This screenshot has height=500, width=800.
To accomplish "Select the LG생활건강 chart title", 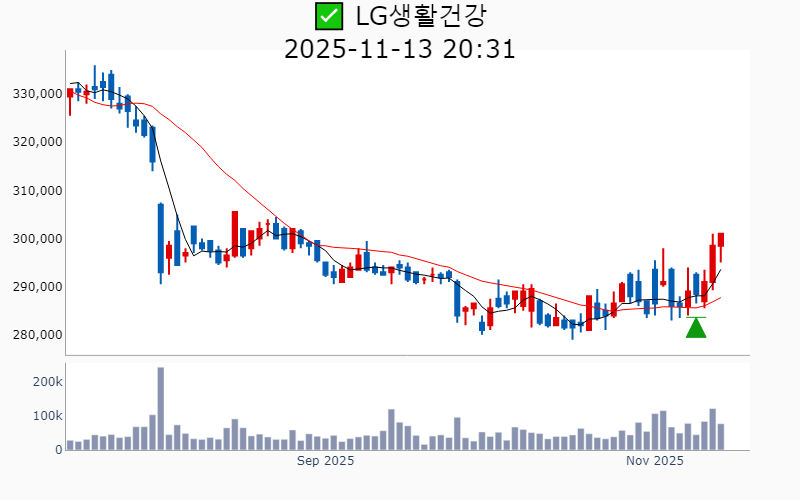I will pyautogui.click(x=421, y=16).
